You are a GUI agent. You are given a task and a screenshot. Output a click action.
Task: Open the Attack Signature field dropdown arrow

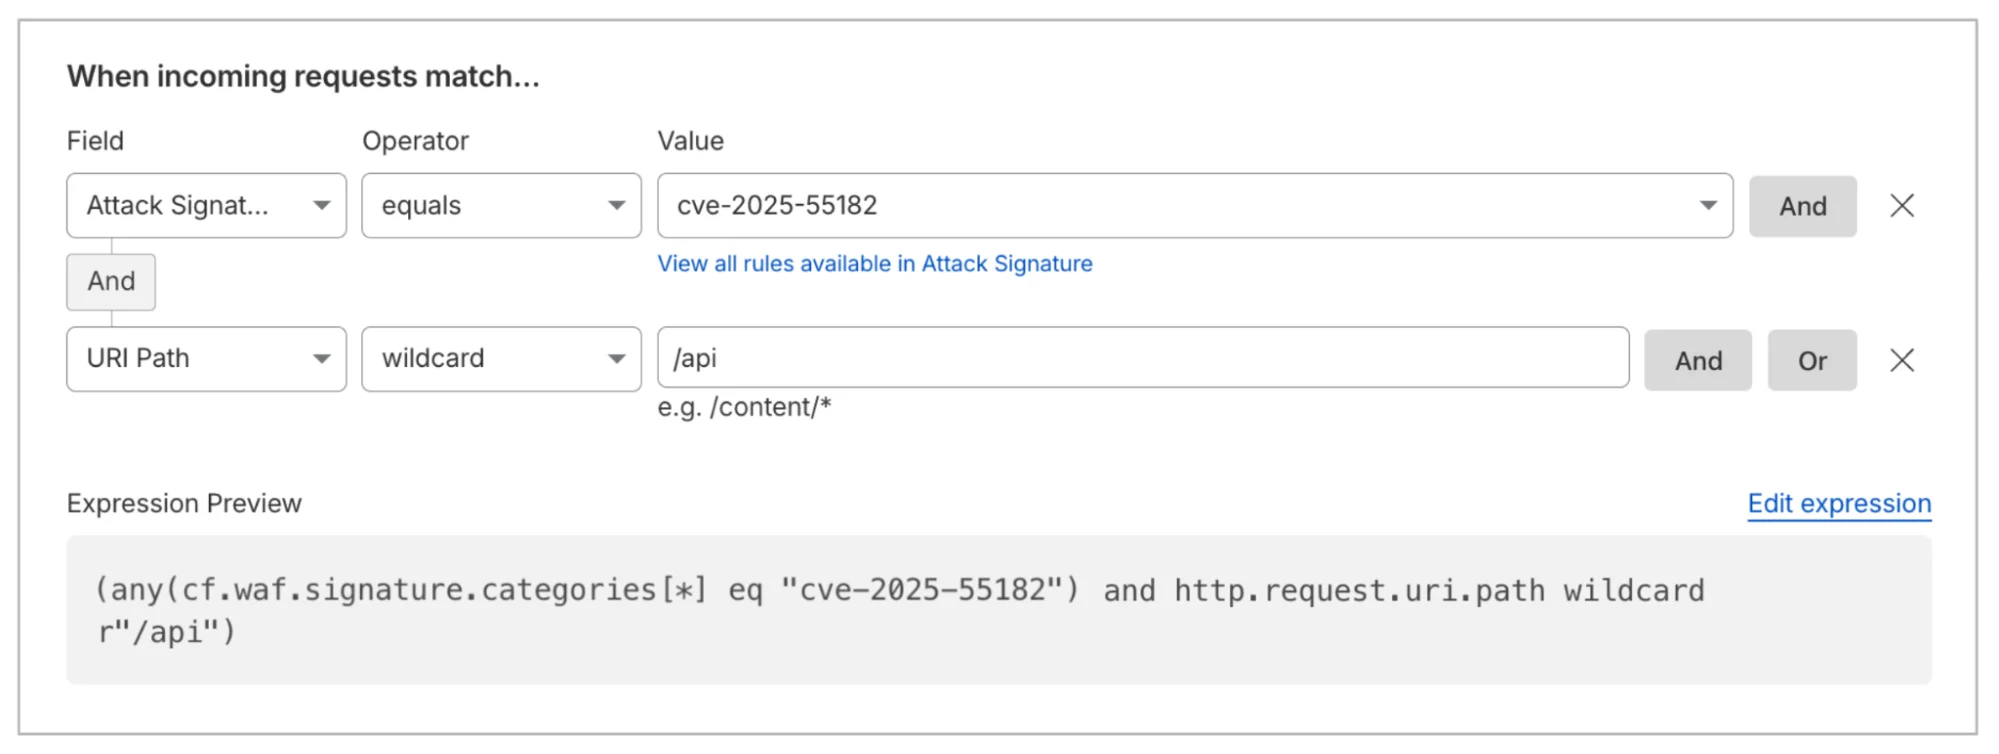tap(322, 206)
